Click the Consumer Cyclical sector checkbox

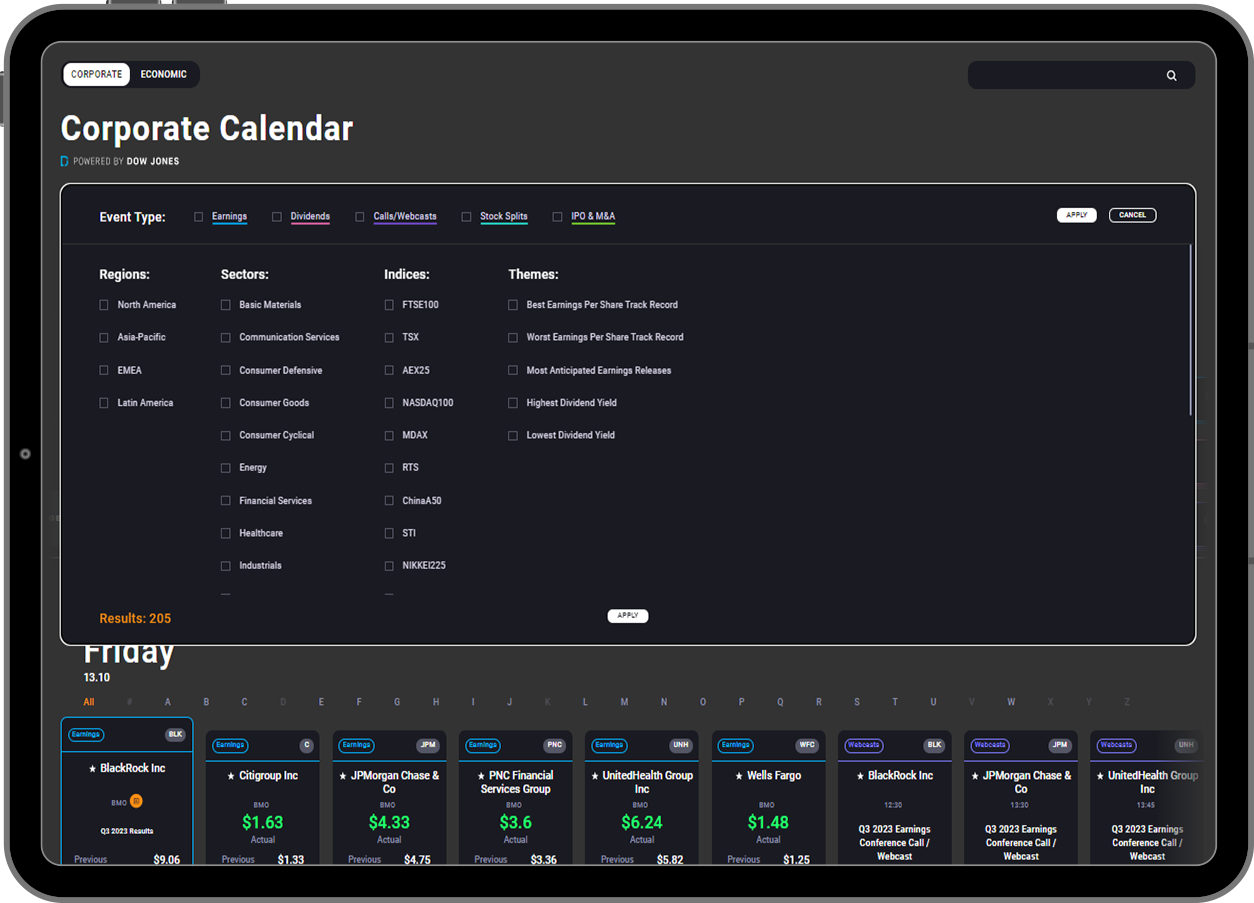[x=226, y=435]
